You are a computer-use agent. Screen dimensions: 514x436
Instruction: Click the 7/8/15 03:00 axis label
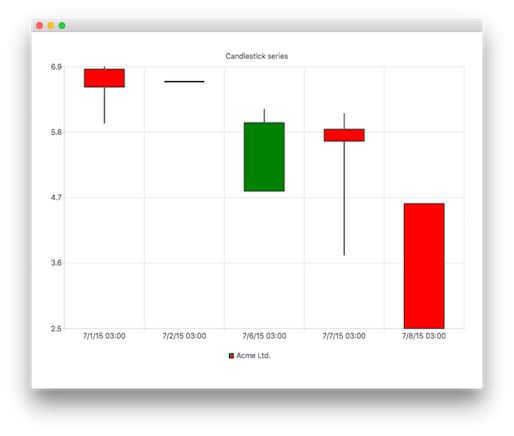424,336
